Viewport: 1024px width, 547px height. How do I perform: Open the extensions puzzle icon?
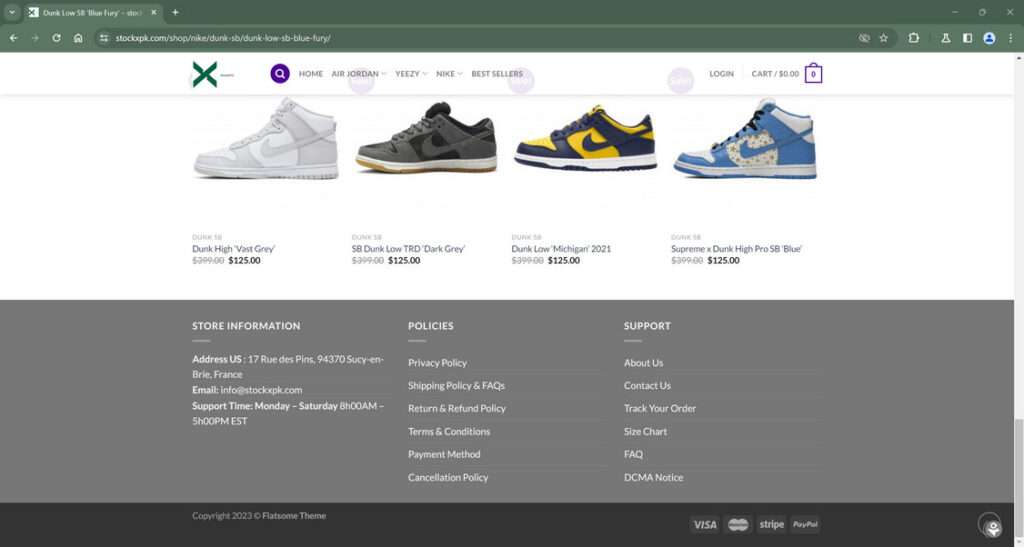914,38
